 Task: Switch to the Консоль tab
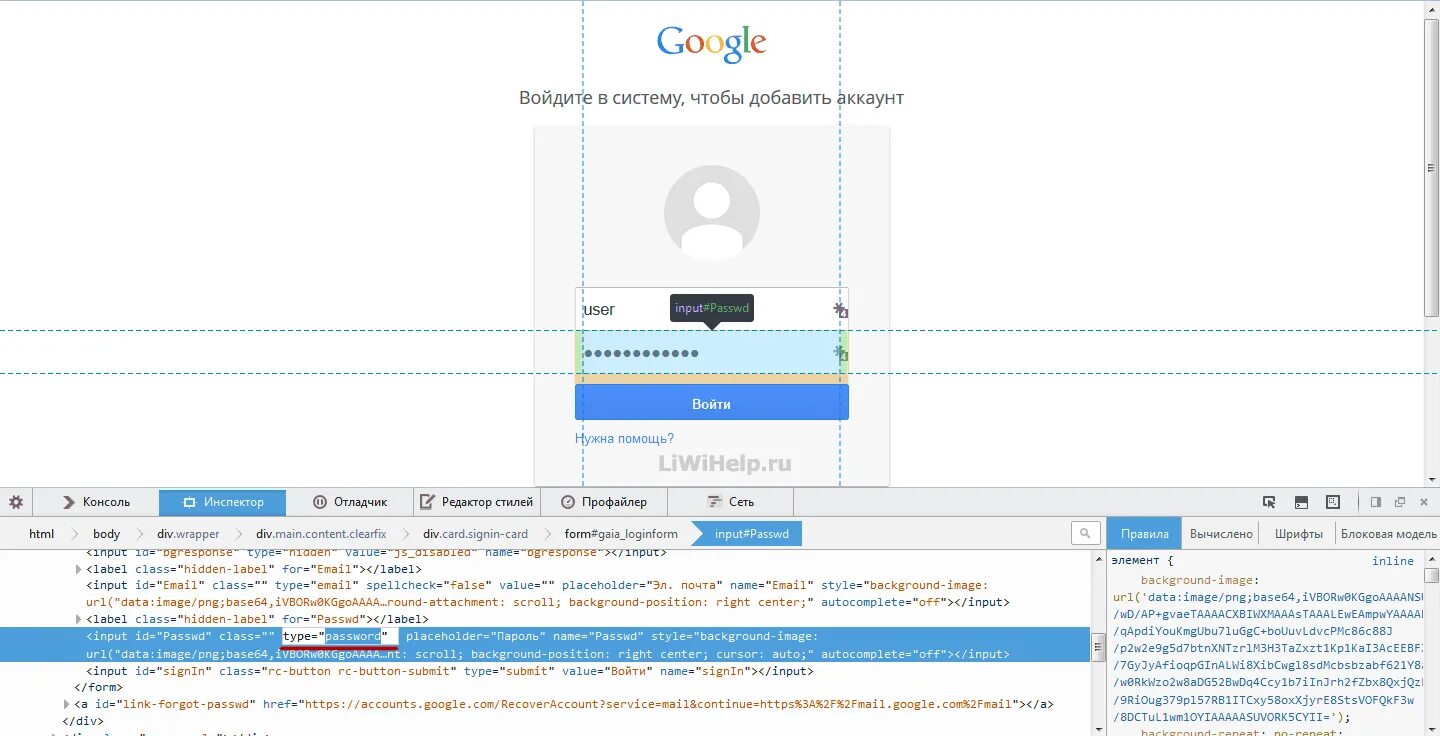coord(96,502)
